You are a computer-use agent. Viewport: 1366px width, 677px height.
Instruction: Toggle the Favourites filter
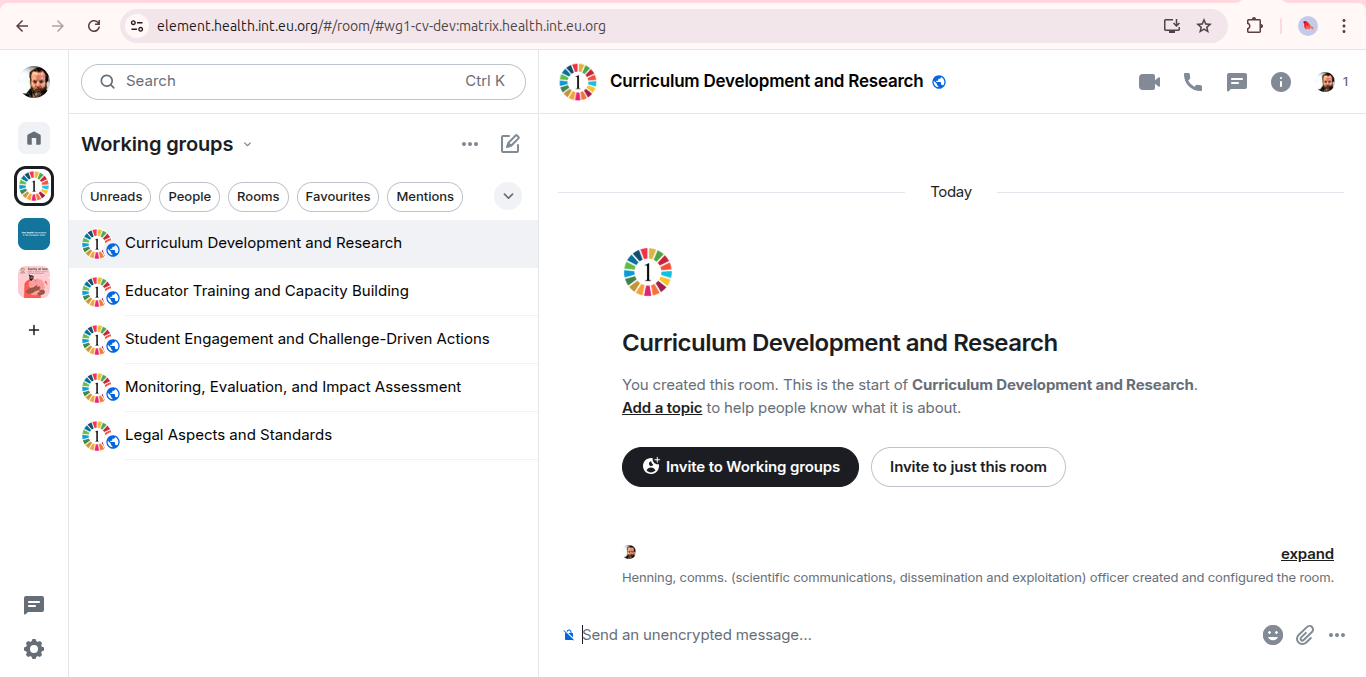(x=338, y=197)
